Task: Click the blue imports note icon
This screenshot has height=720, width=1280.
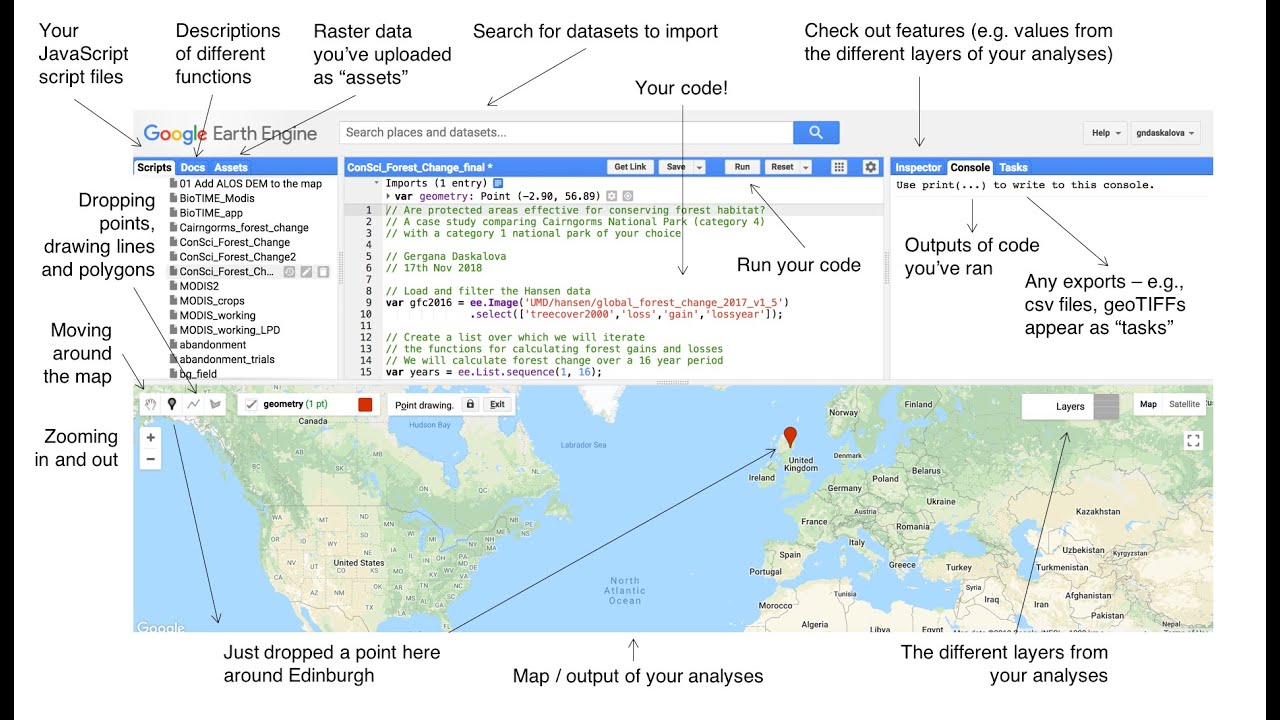Action: [x=497, y=183]
